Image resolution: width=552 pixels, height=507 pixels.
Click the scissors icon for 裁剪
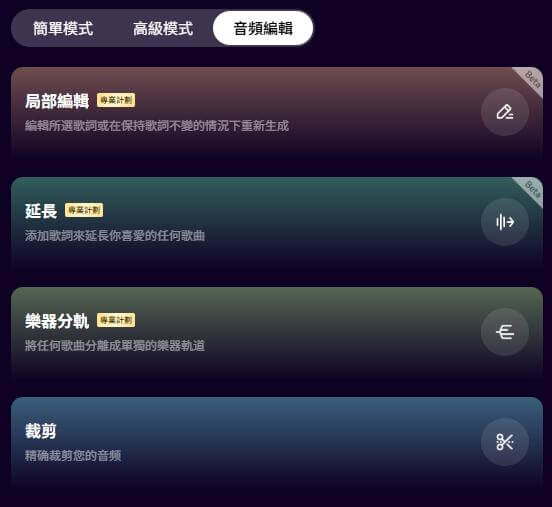point(504,442)
